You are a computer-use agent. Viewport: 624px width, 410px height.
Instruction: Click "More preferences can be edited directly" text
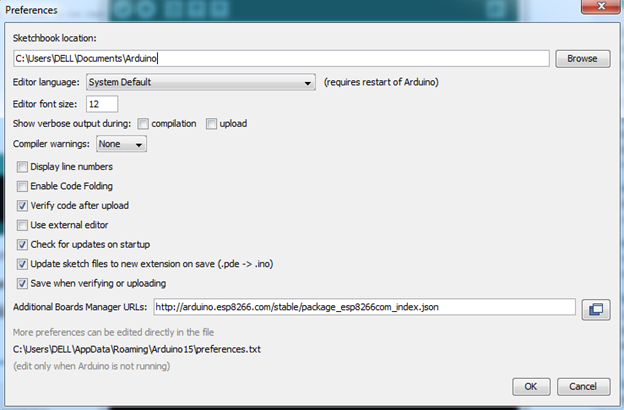pos(113,332)
